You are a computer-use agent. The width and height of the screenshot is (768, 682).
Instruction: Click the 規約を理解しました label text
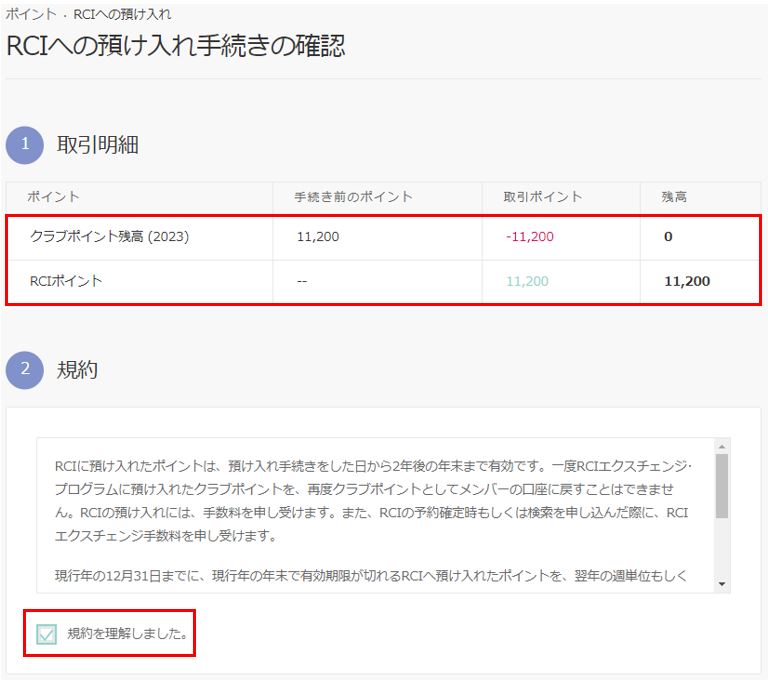(x=127, y=634)
